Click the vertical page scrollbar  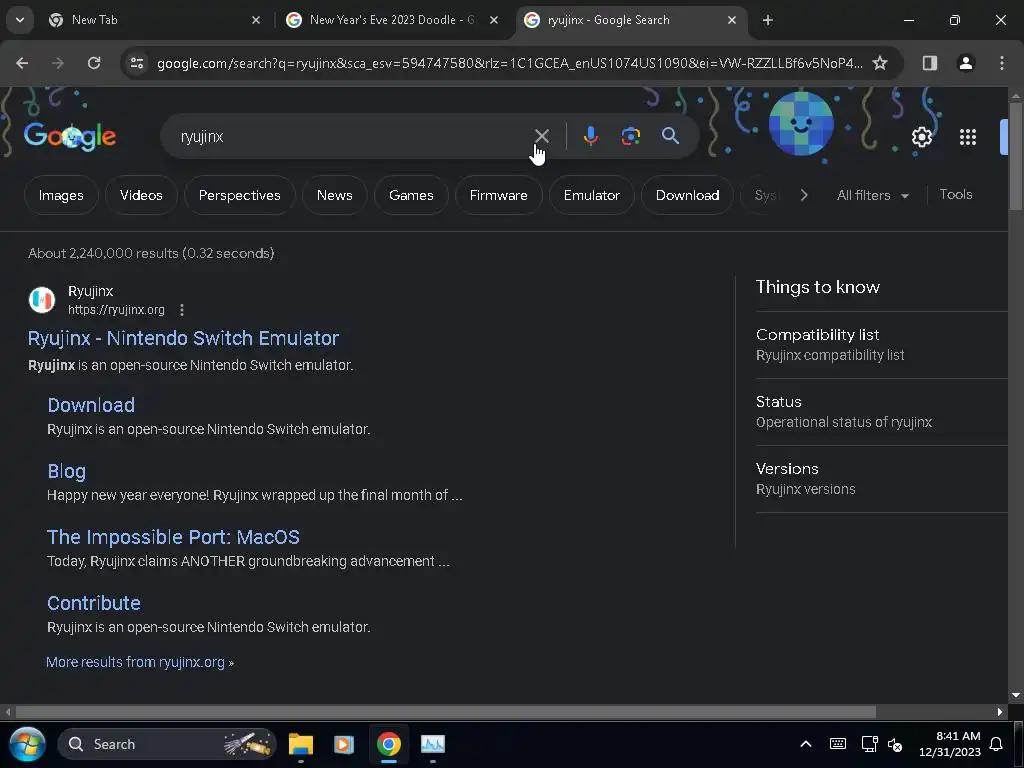[x=1016, y=157]
